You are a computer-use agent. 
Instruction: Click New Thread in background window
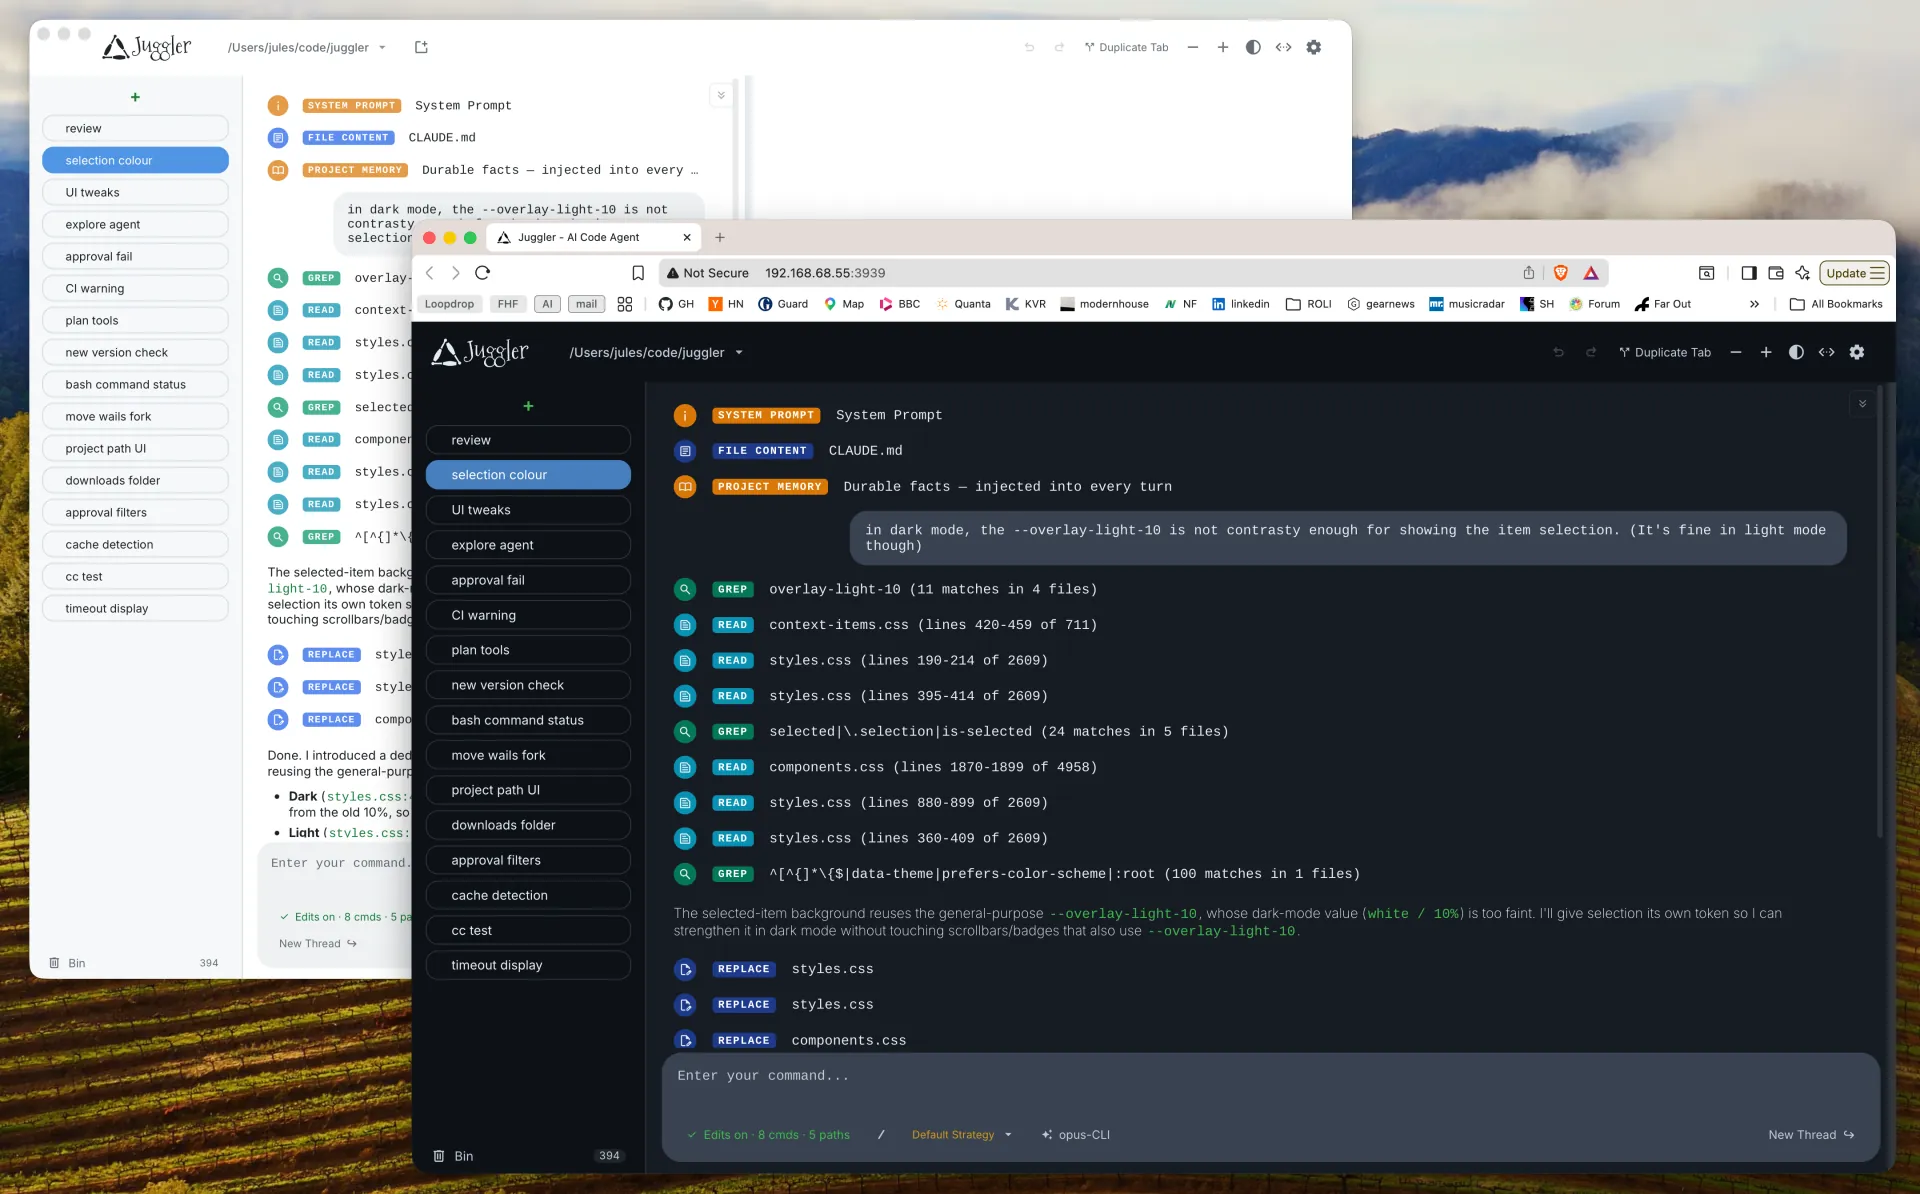[318, 943]
